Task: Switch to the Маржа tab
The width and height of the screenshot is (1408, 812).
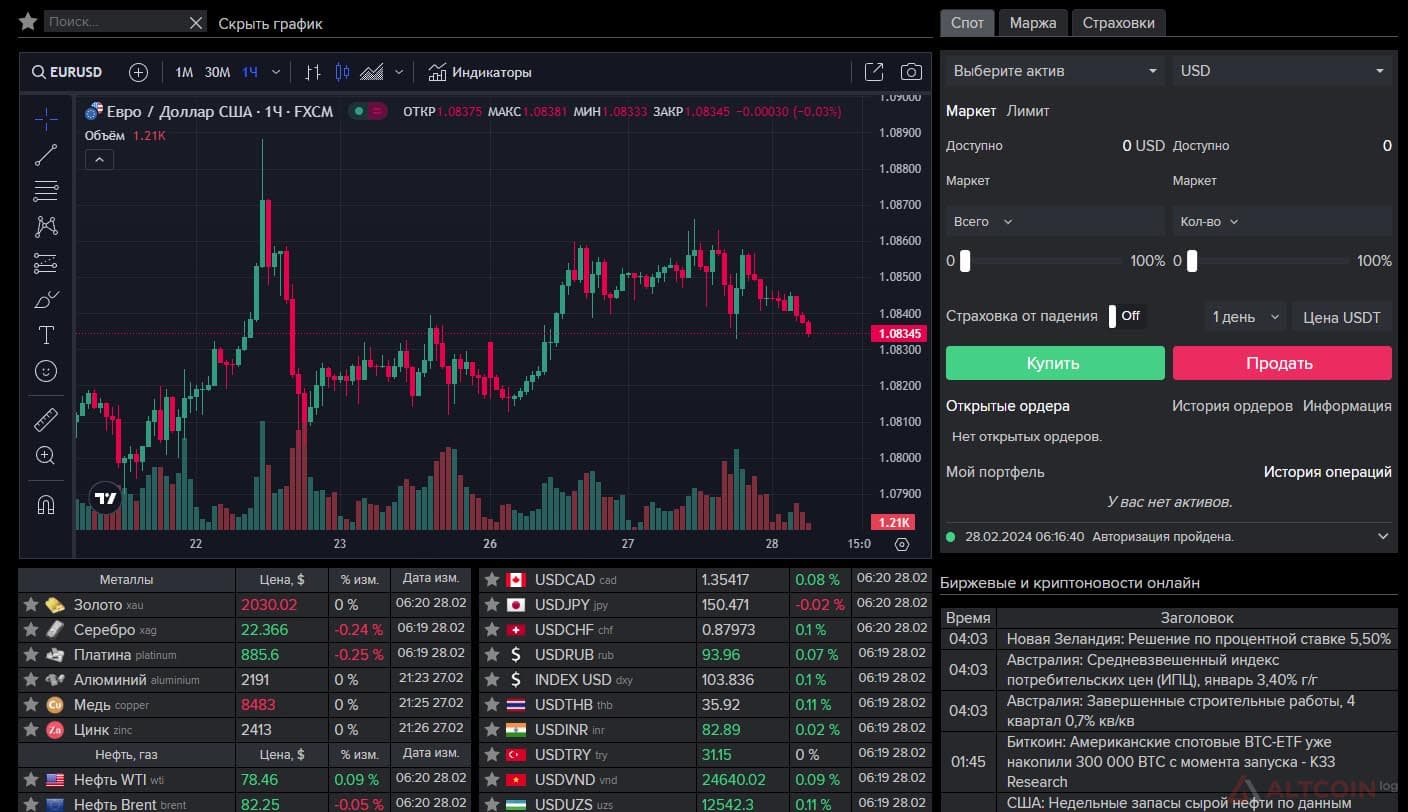Action: (1033, 23)
